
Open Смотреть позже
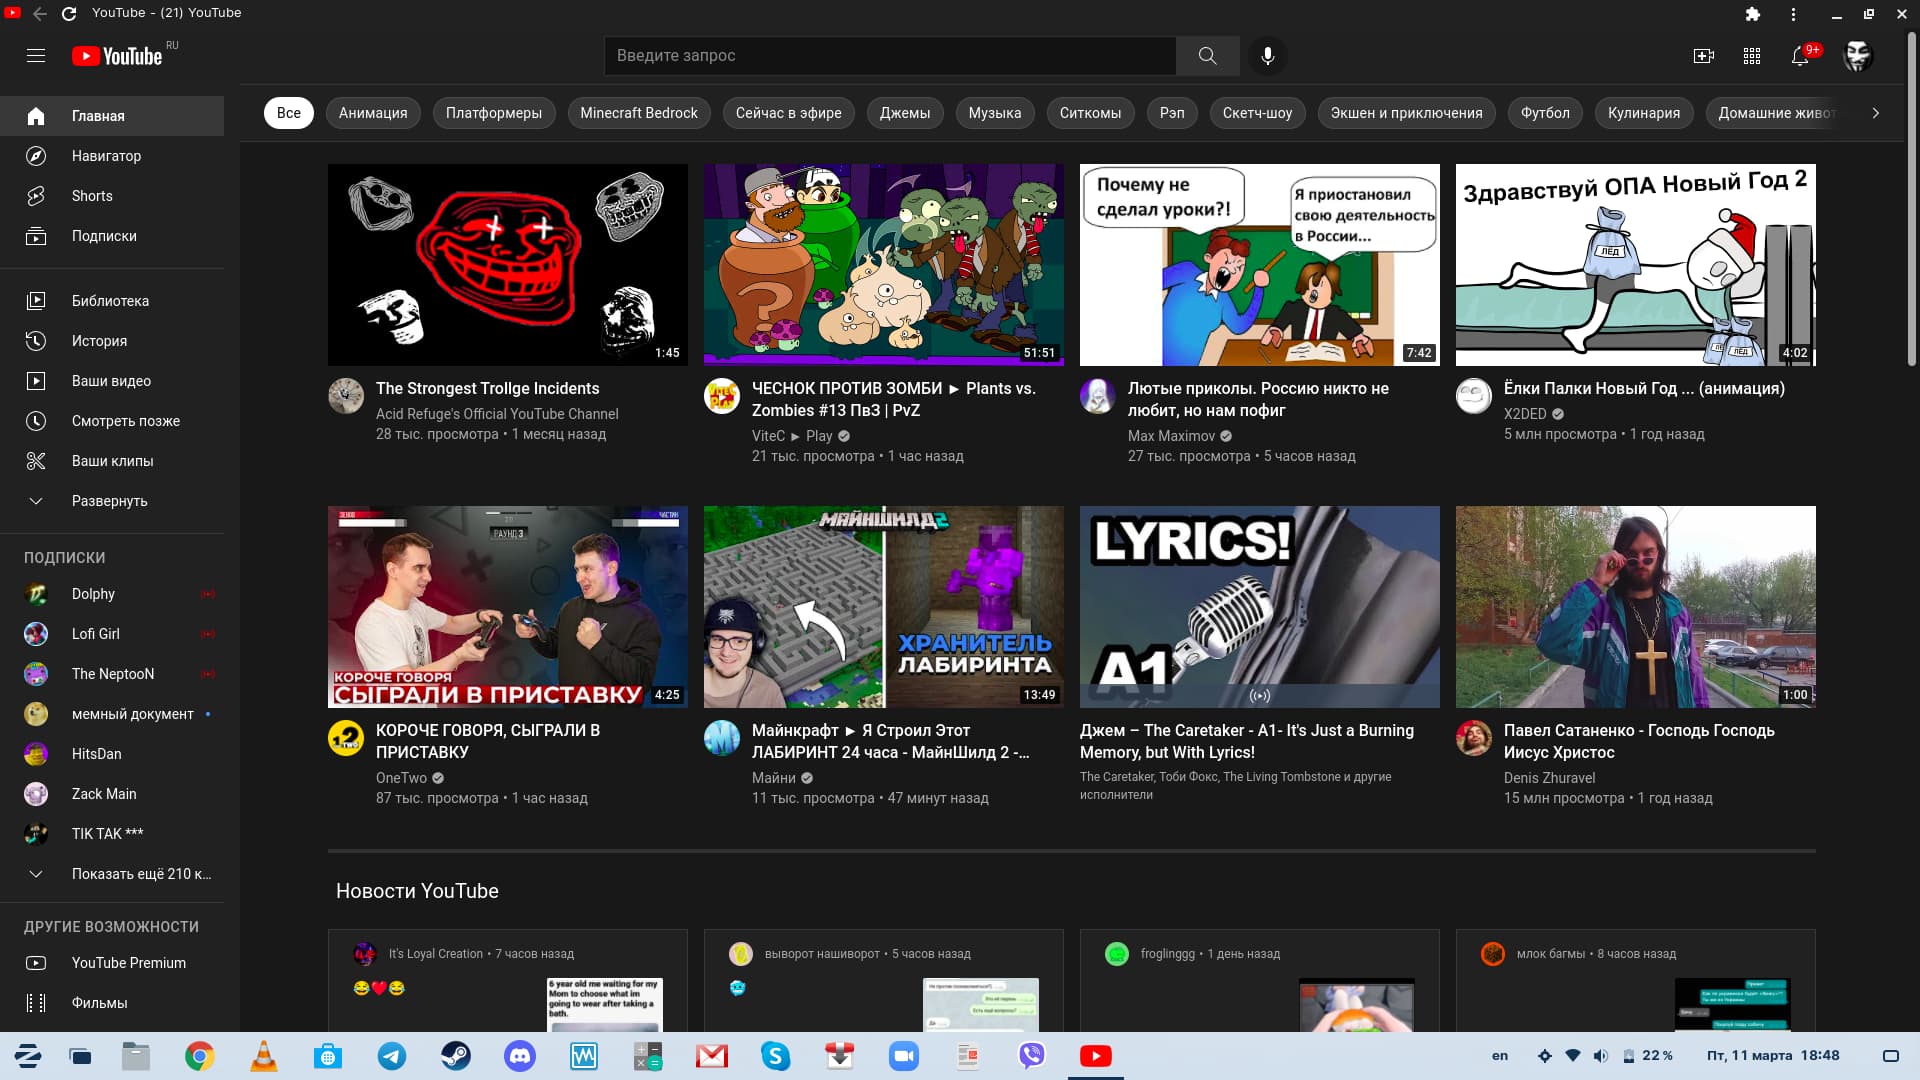[x=112, y=421]
